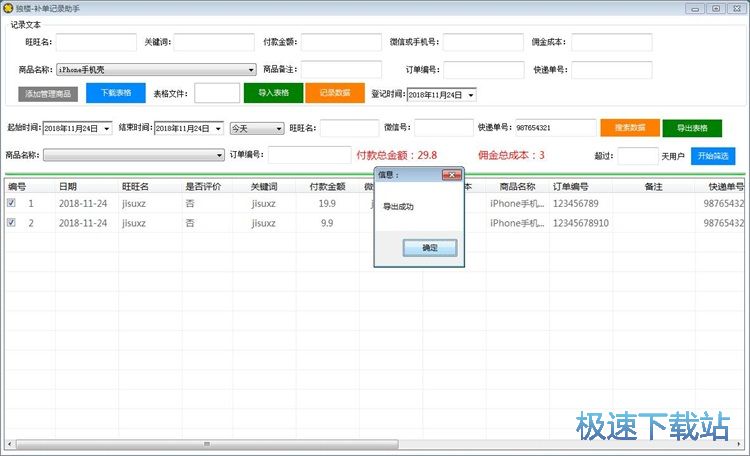The height and width of the screenshot is (456, 750).
Task: Close the 信息 dialog with X button
Action: click(x=452, y=175)
